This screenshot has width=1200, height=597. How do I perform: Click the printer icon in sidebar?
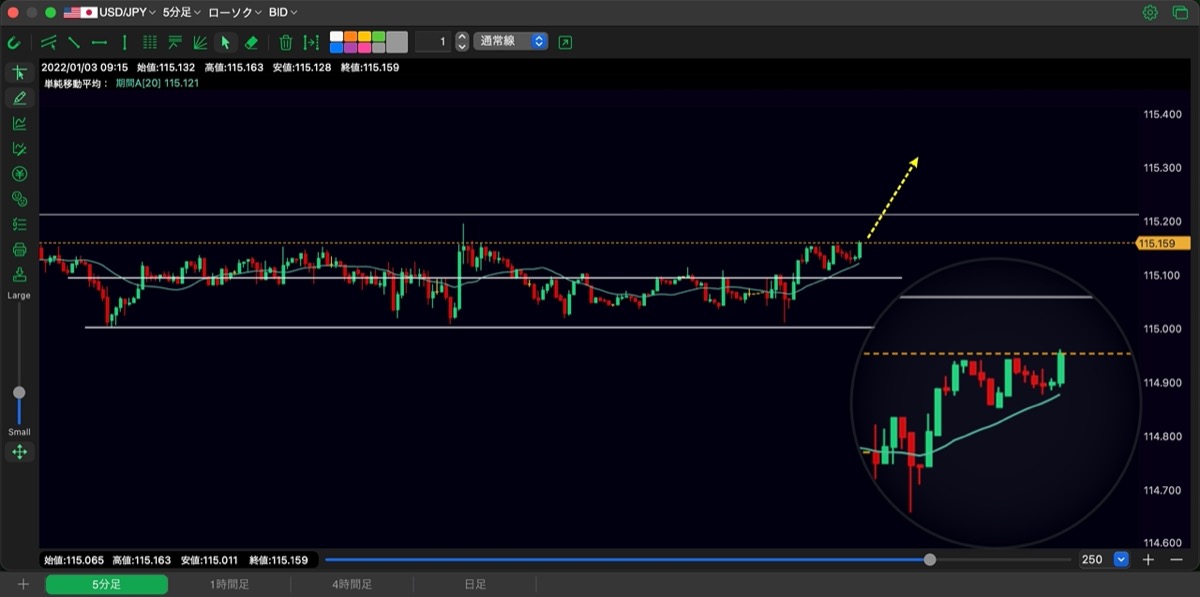[x=19, y=249]
